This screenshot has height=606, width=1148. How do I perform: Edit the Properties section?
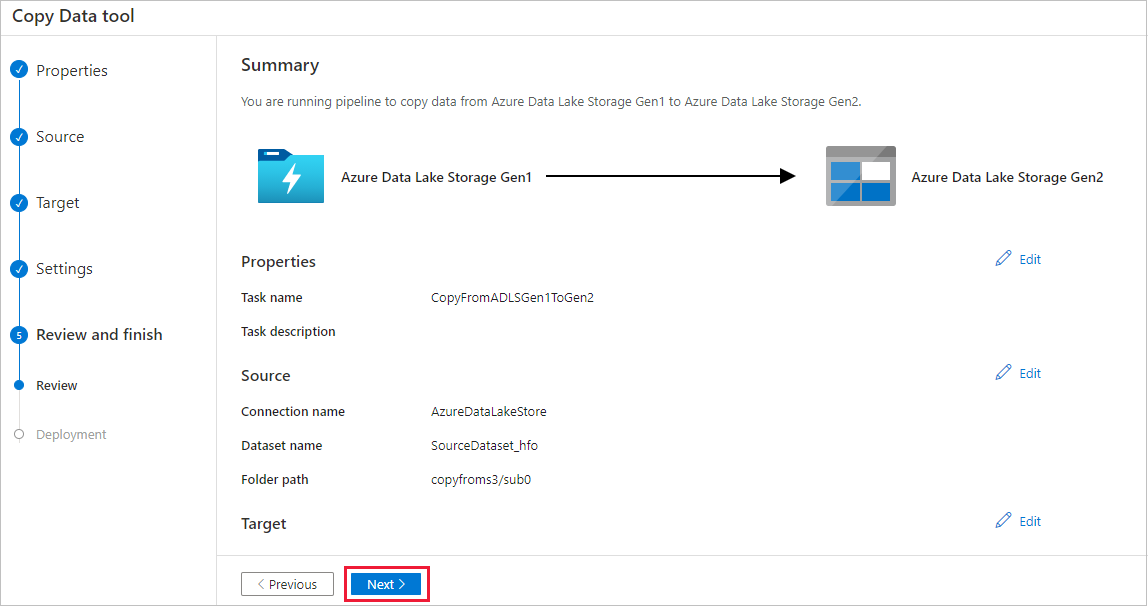point(1029,259)
